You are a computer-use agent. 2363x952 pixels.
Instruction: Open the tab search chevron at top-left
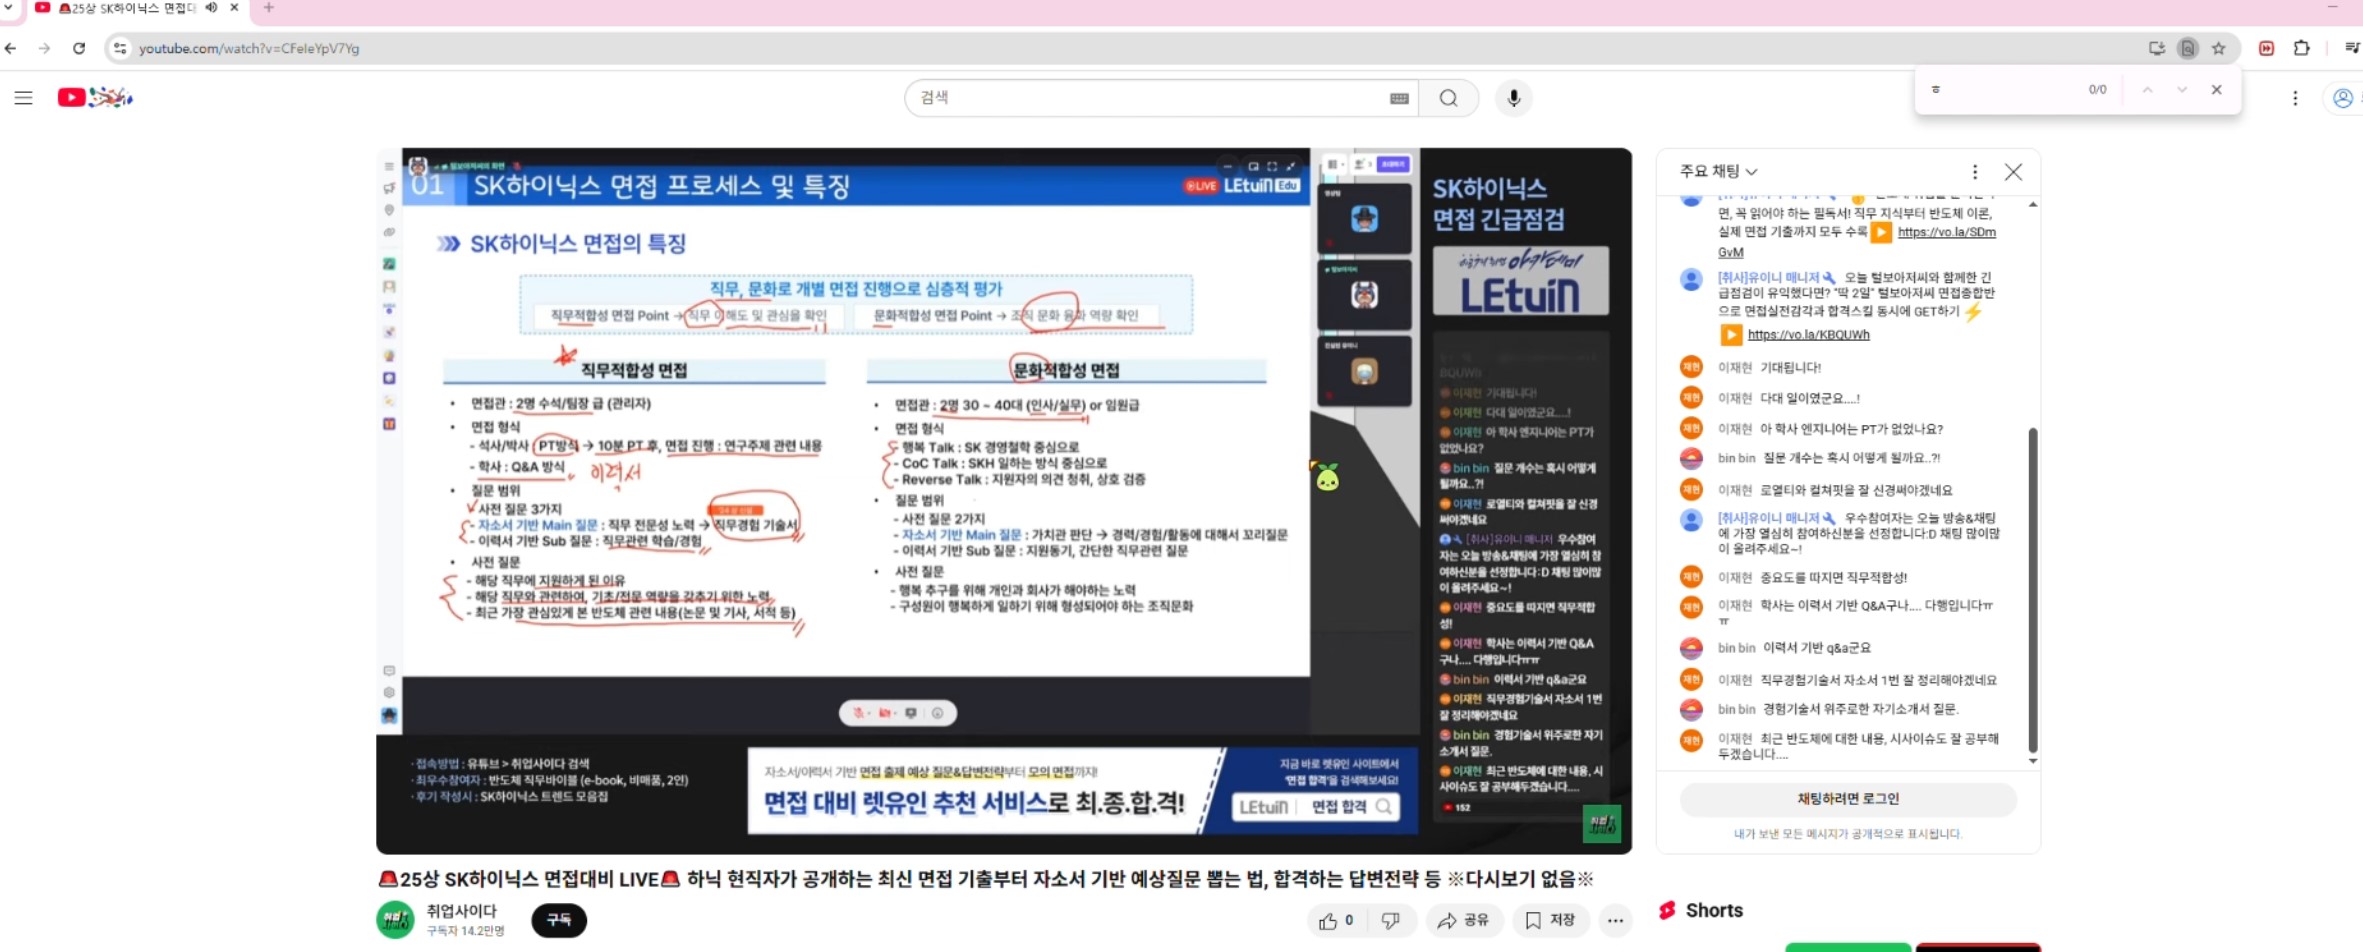[x=8, y=7]
